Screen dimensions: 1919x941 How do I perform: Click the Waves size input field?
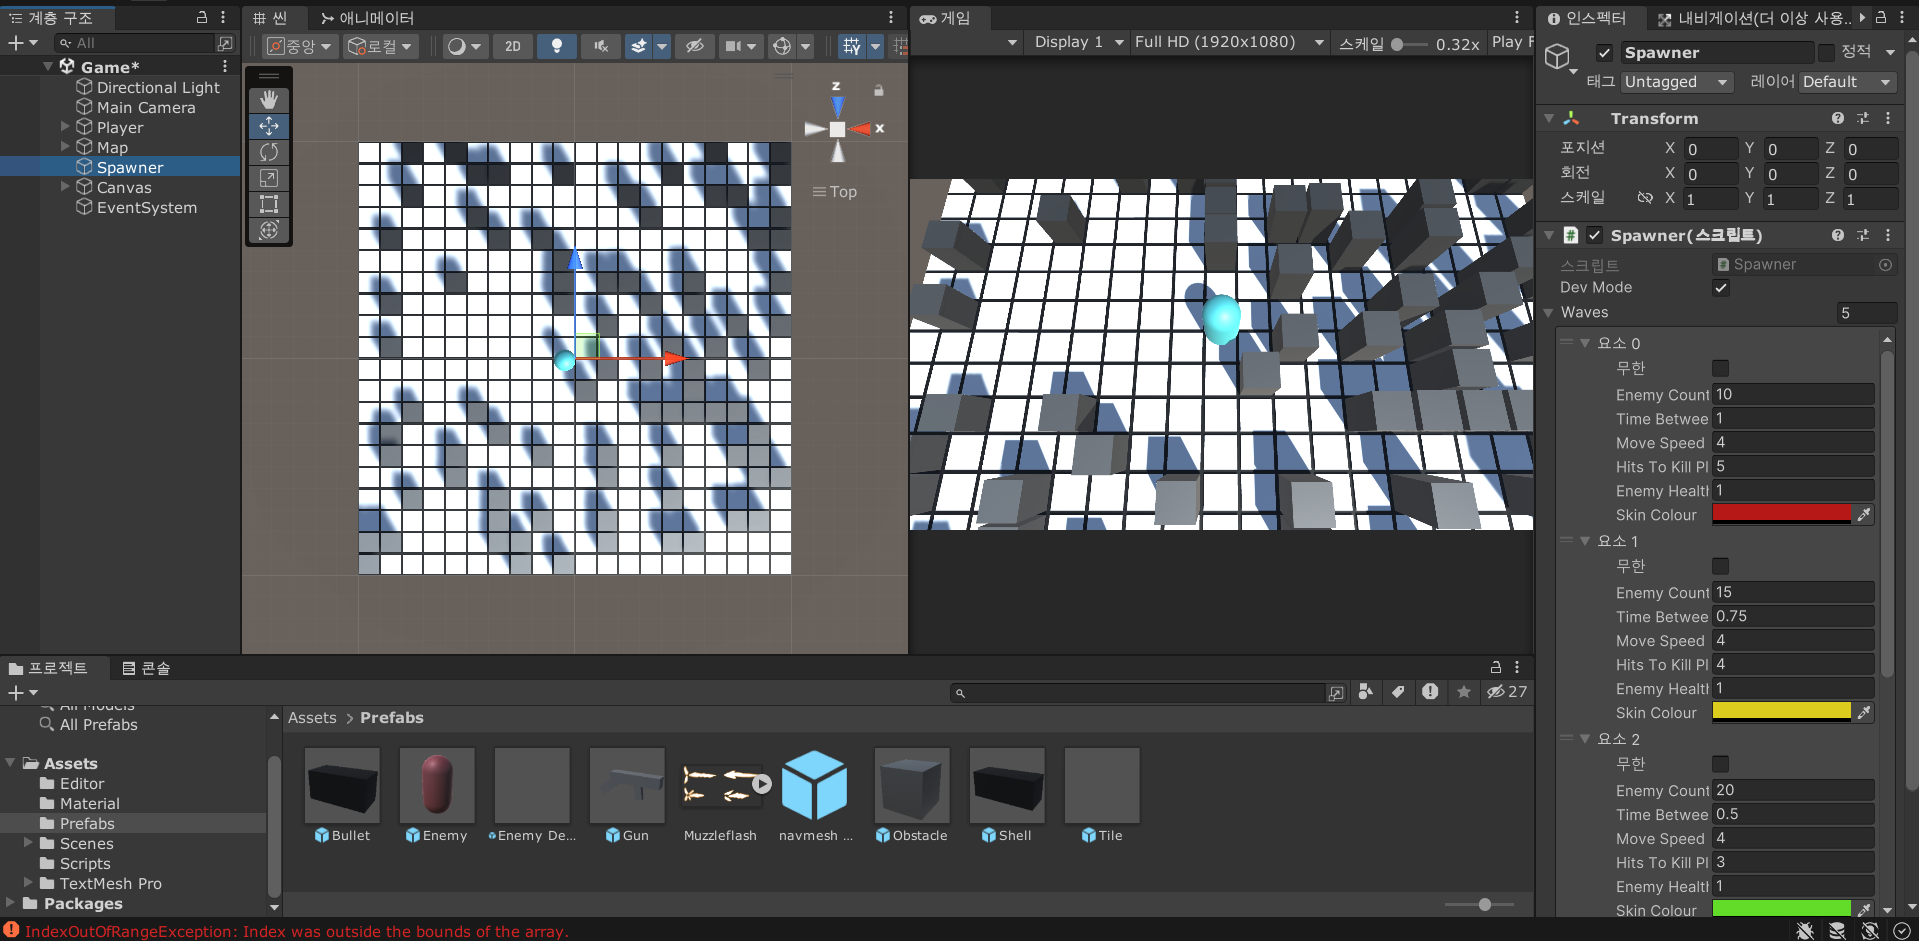1867,313
